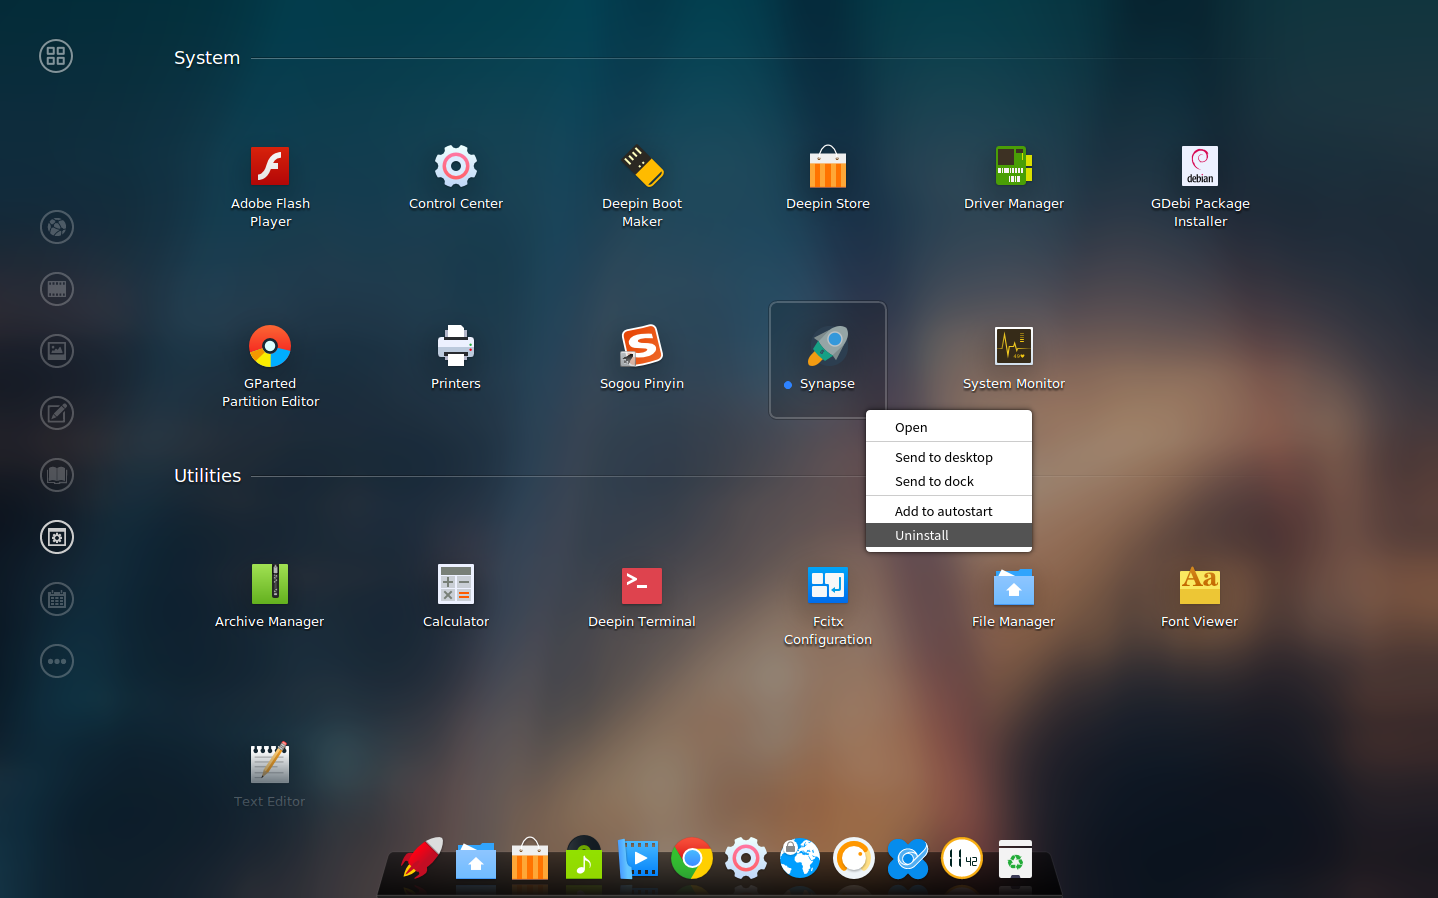This screenshot has height=898, width=1438.
Task: Open Sogou Pinyin
Action: pyautogui.click(x=642, y=346)
